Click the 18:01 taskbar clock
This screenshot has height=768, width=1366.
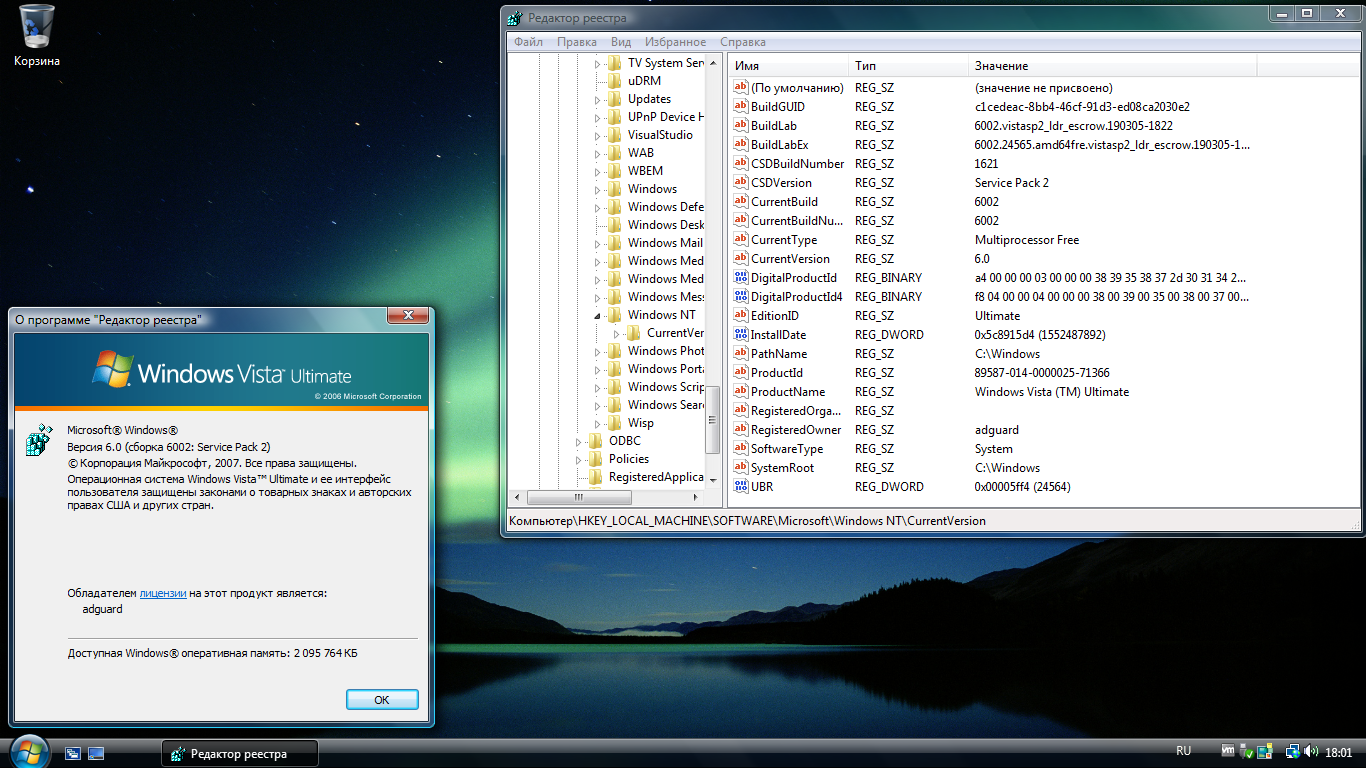pos(1338,752)
